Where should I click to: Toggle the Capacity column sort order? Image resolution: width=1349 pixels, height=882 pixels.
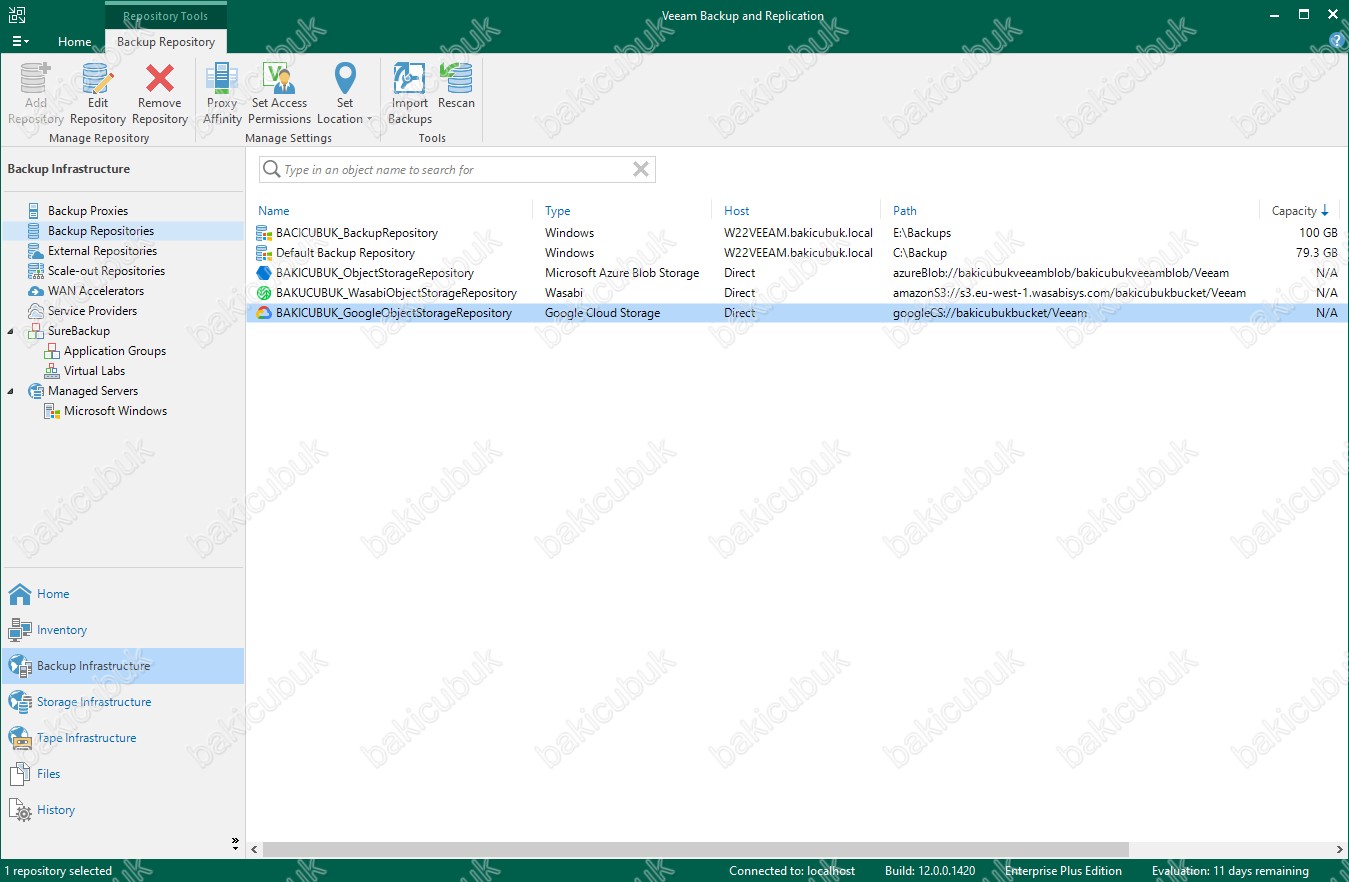1300,211
